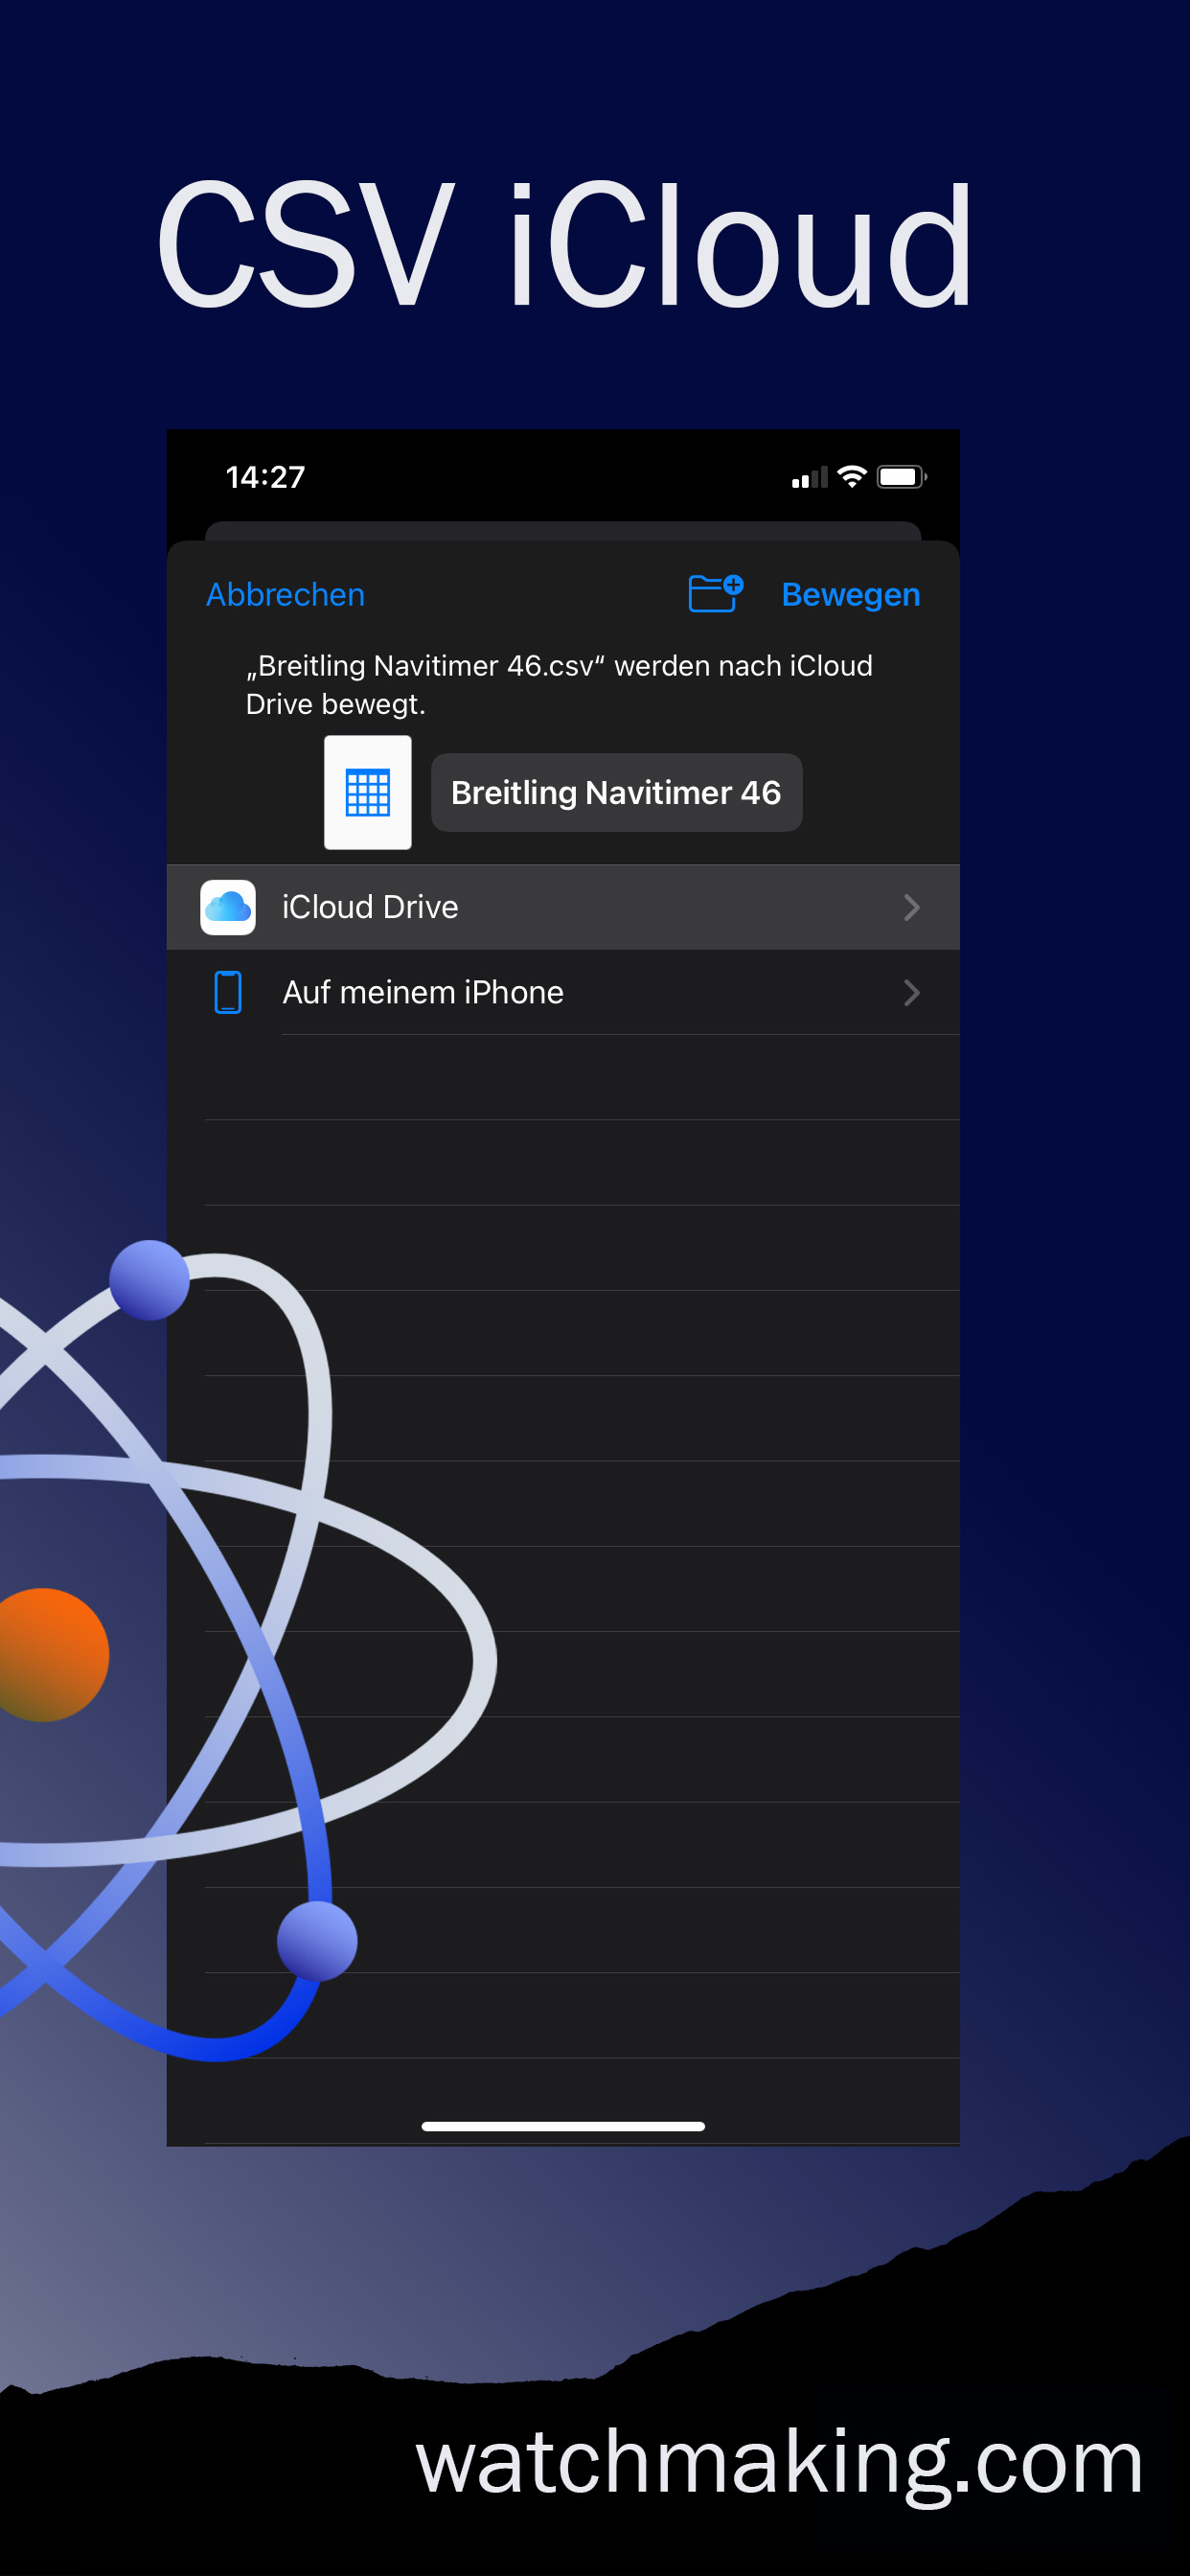
Task: Tap the cellular signal strength icon
Action: point(809,478)
